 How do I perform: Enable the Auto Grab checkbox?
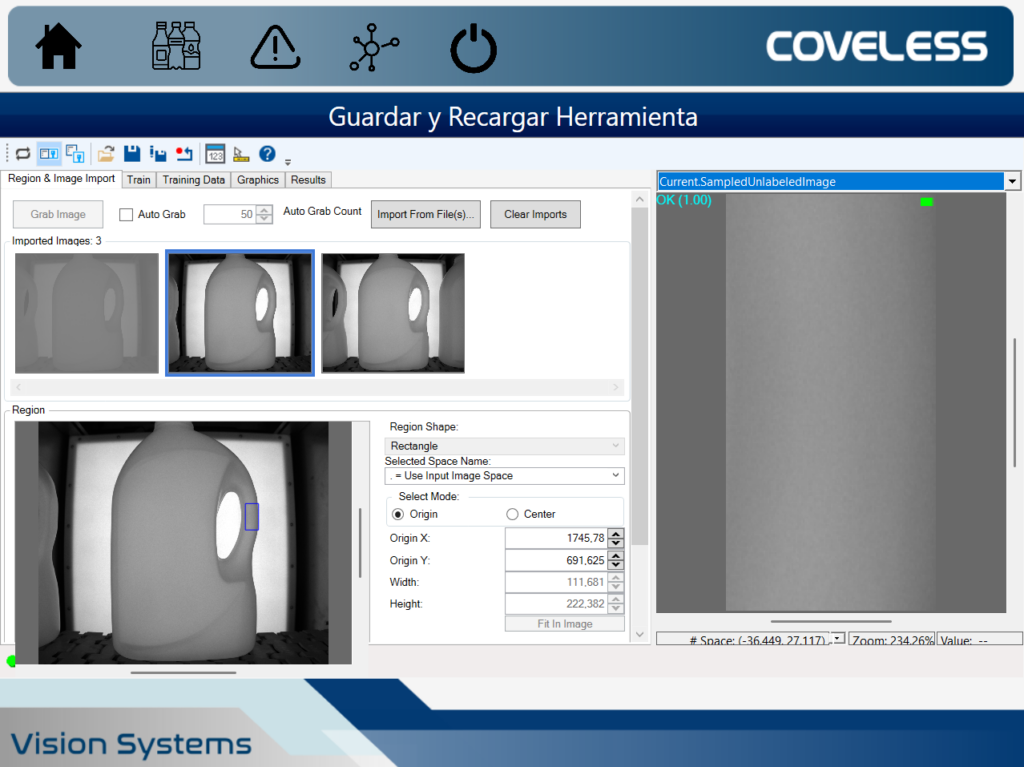pos(126,214)
